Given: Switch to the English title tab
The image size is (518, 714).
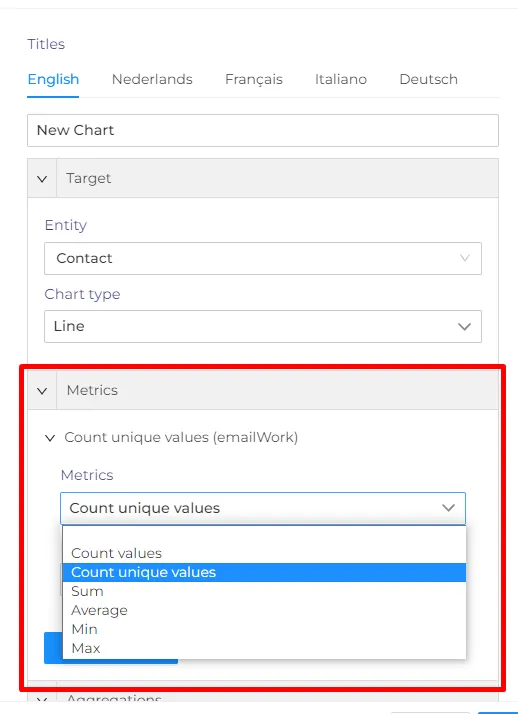Looking at the screenshot, I should coord(53,79).
